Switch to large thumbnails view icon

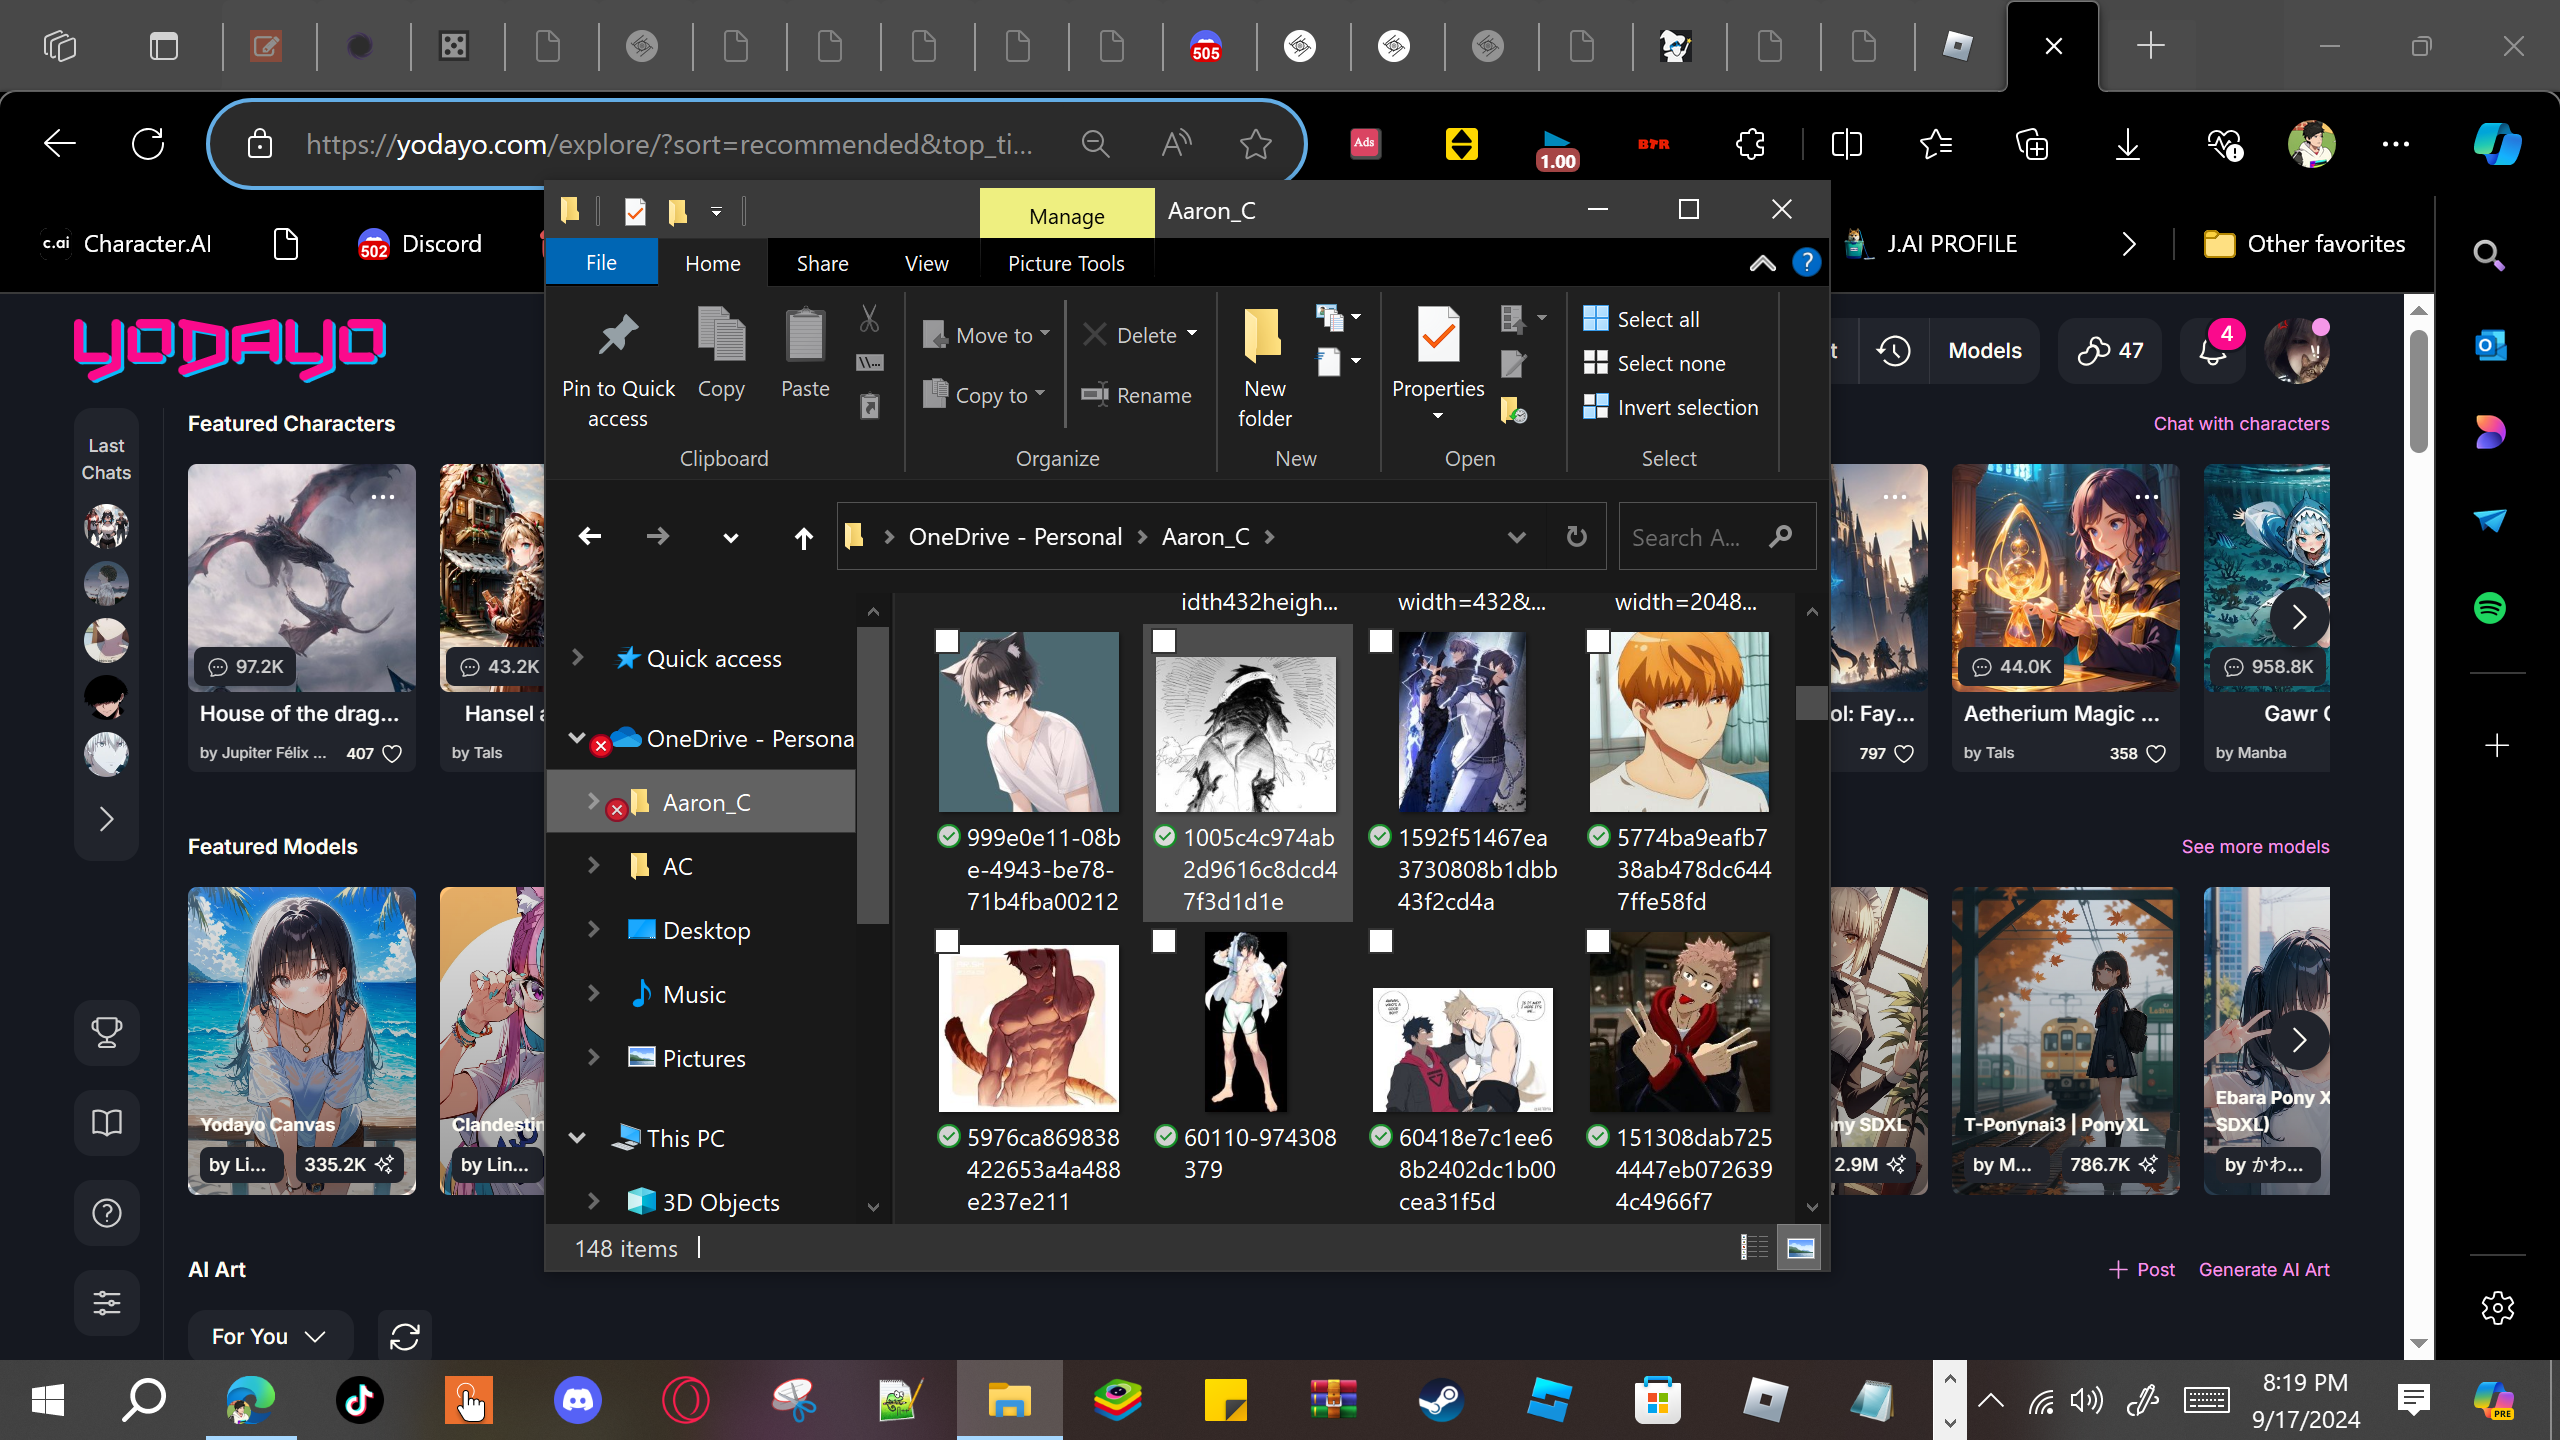pyautogui.click(x=1799, y=1248)
